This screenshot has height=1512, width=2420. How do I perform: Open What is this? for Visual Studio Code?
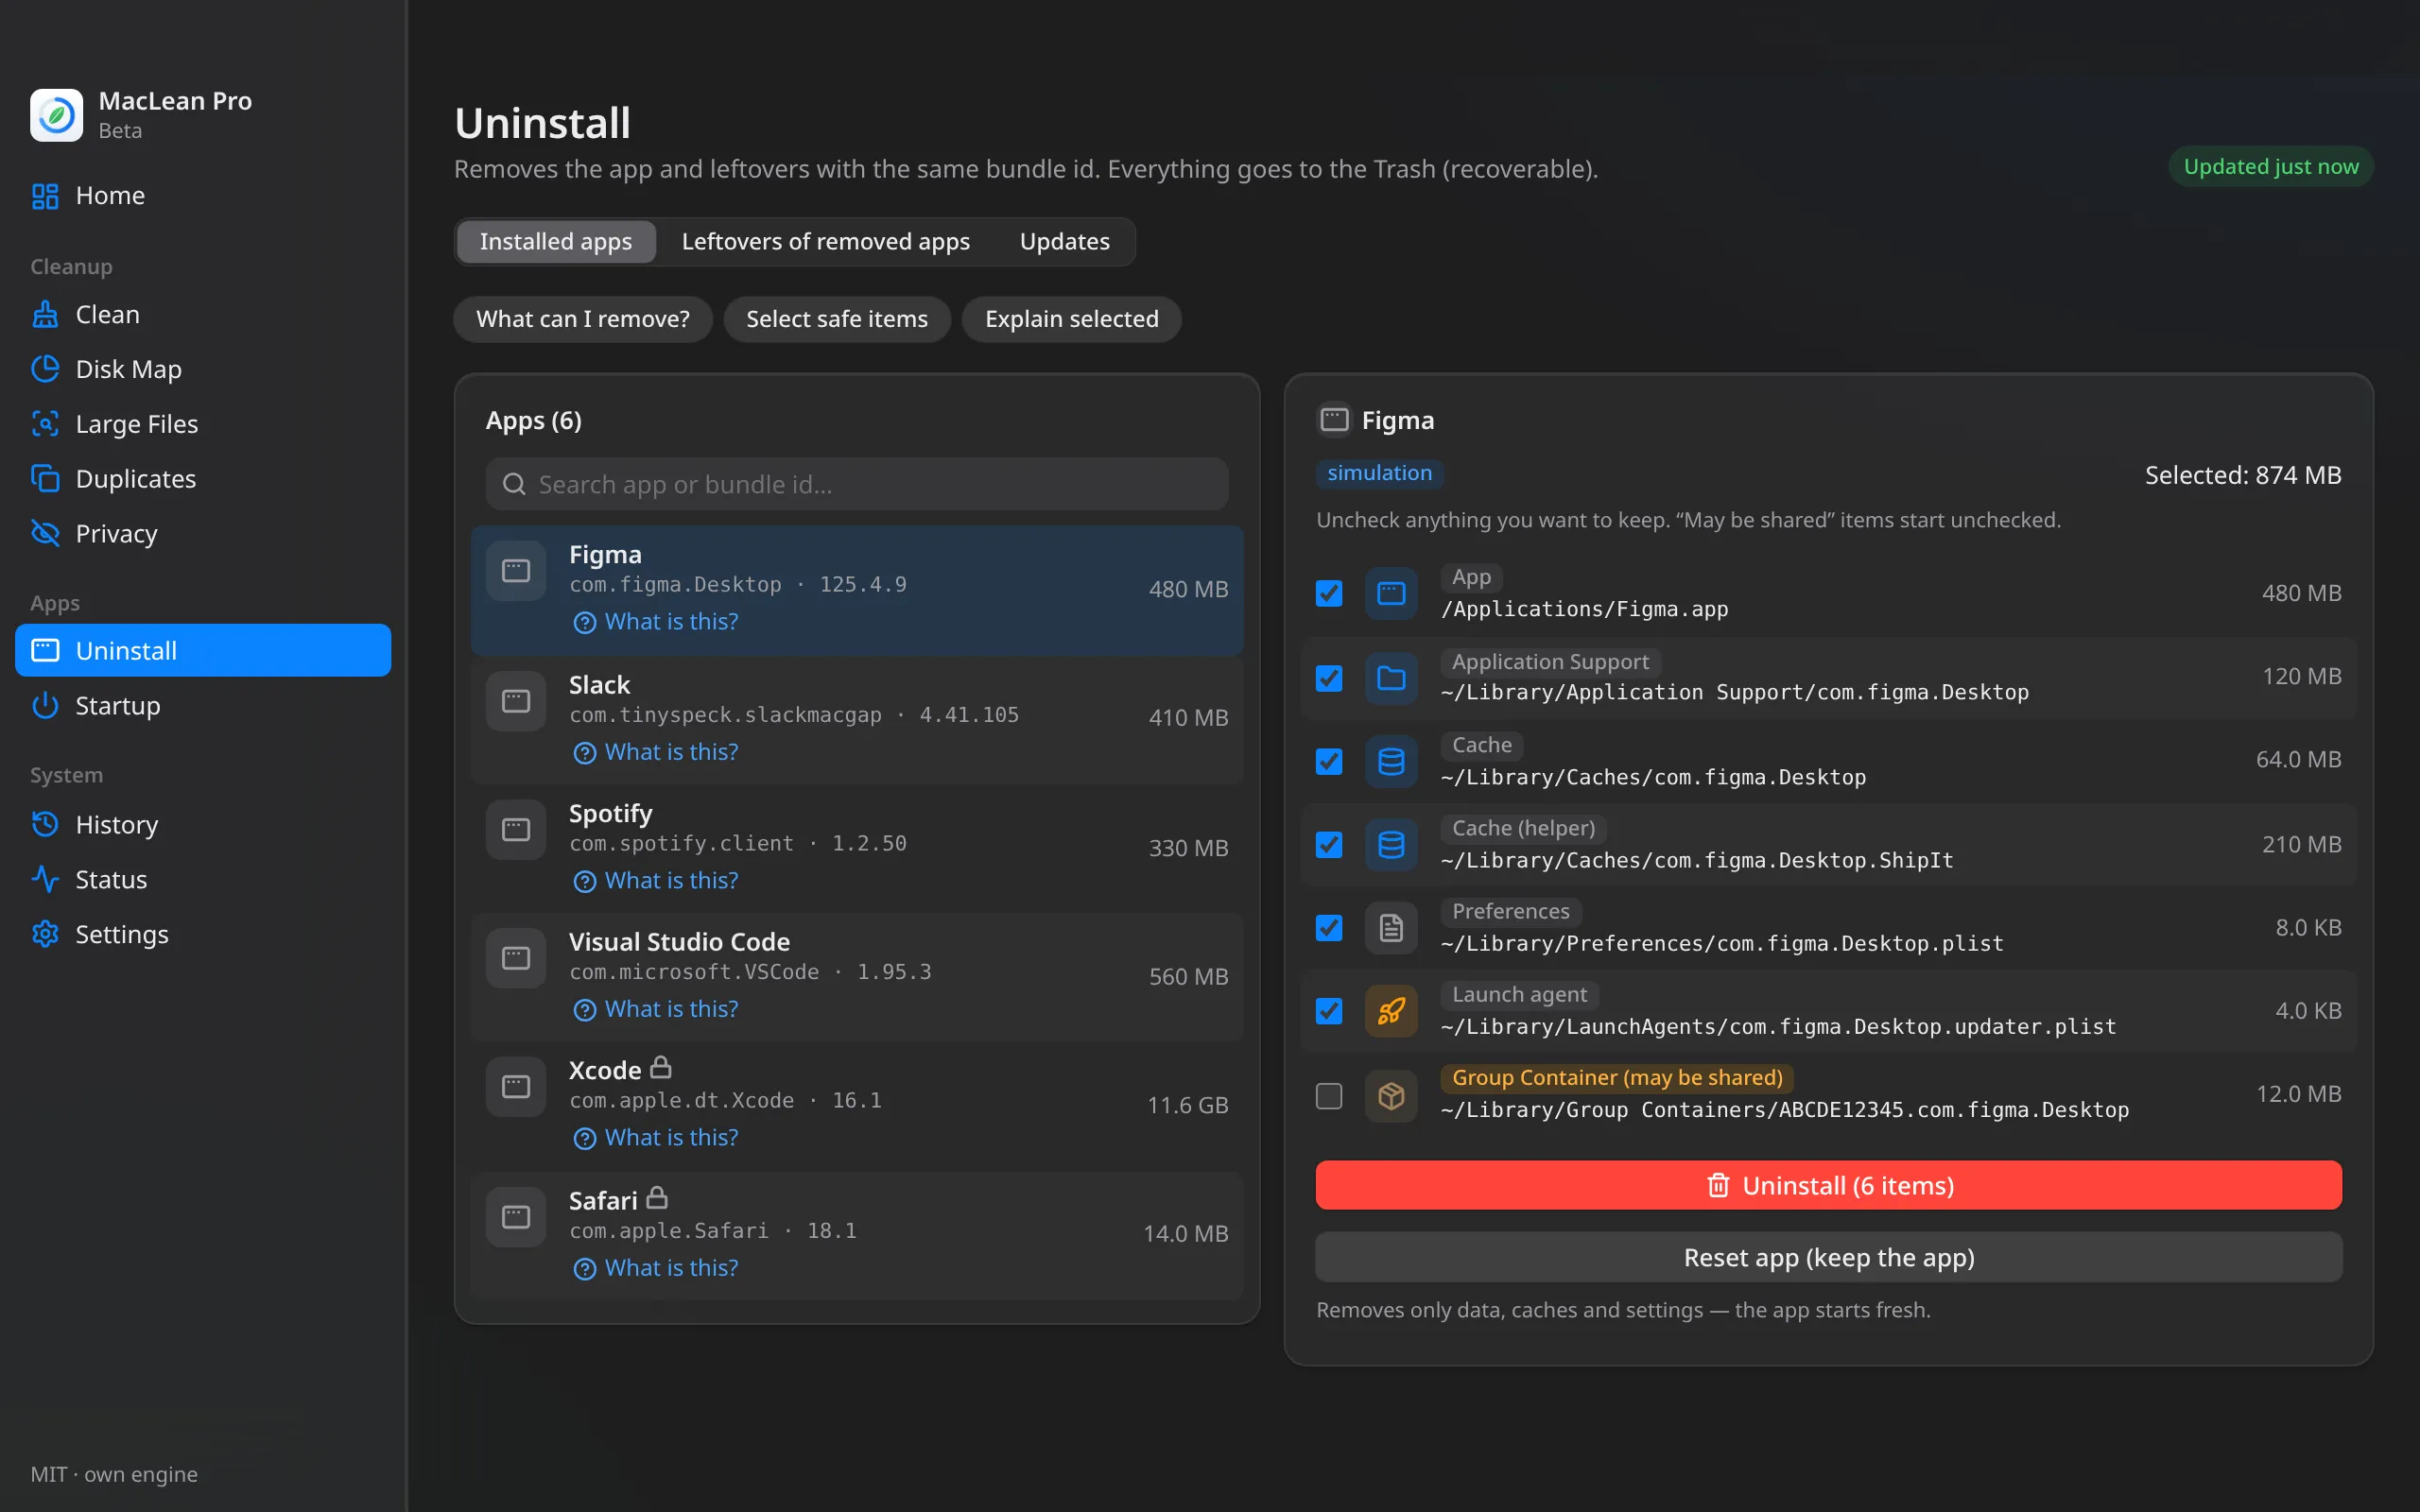(x=656, y=1010)
